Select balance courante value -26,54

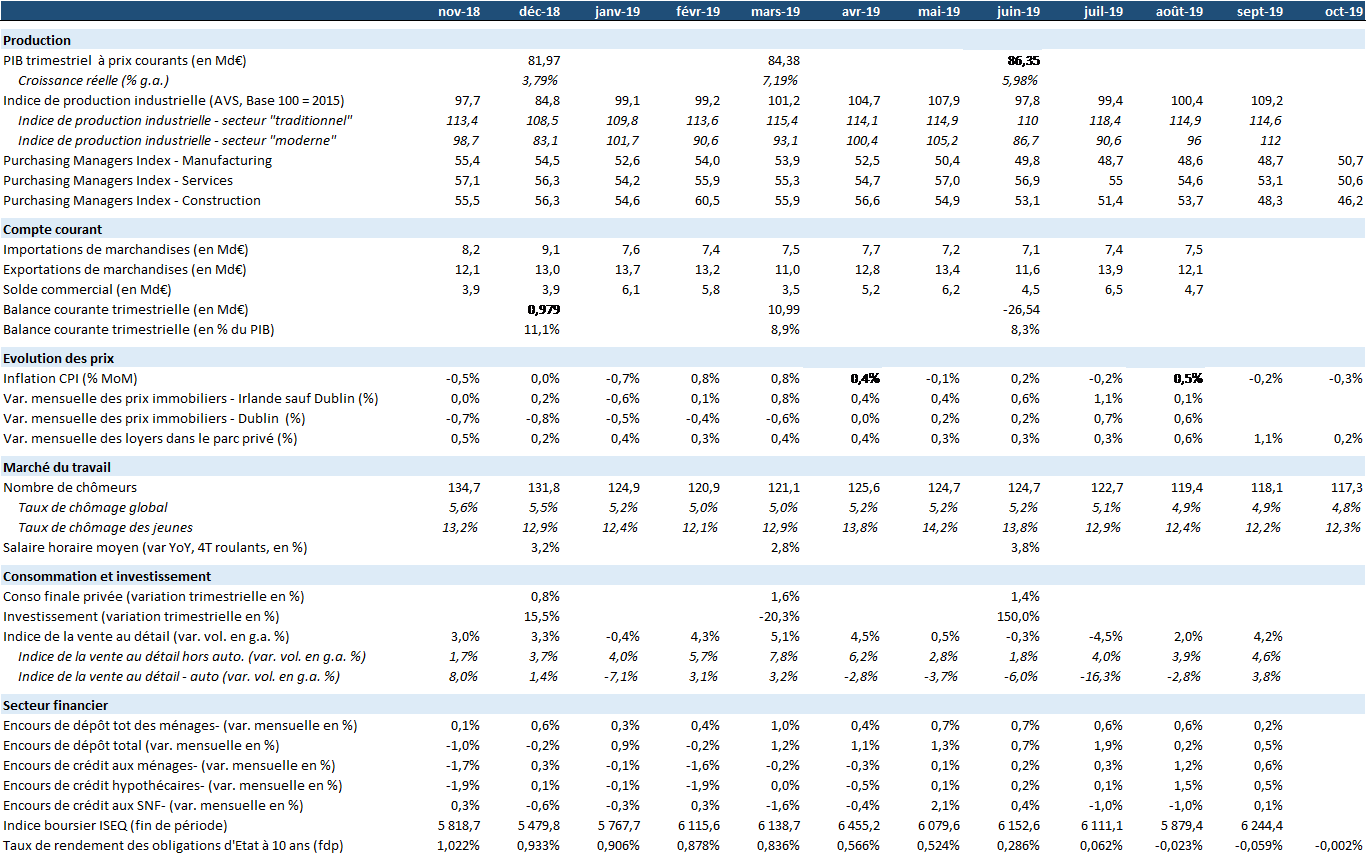coord(1020,309)
